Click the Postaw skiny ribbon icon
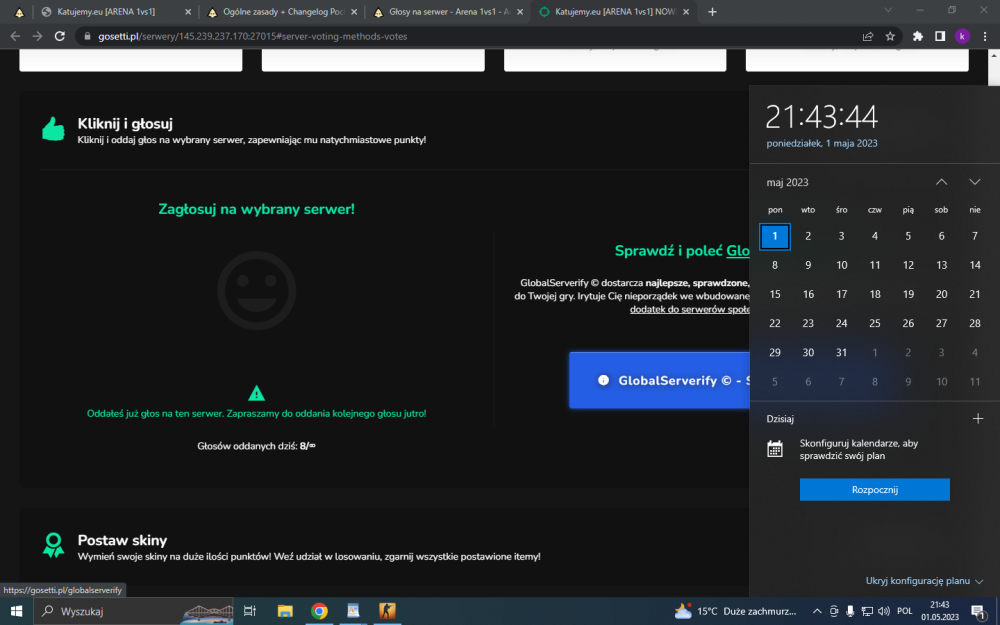 [54, 545]
